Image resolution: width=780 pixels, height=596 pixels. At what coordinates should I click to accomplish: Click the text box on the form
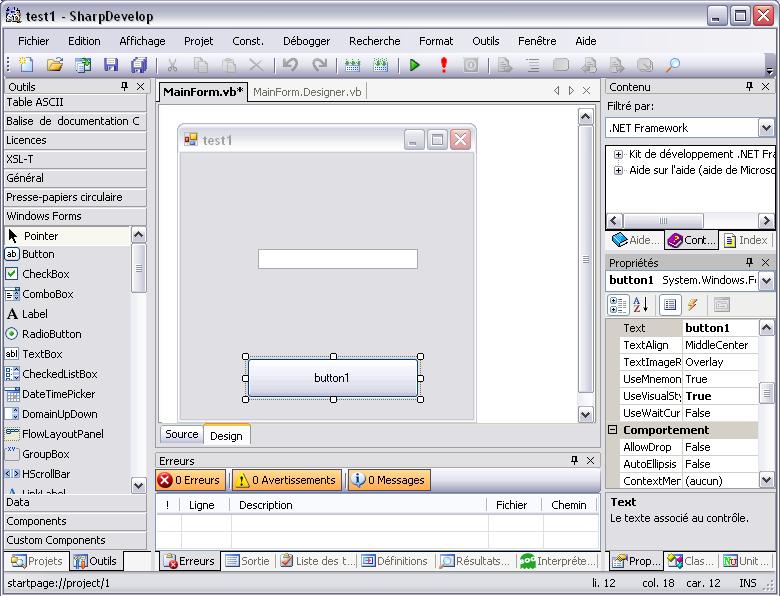click(337, 259)
